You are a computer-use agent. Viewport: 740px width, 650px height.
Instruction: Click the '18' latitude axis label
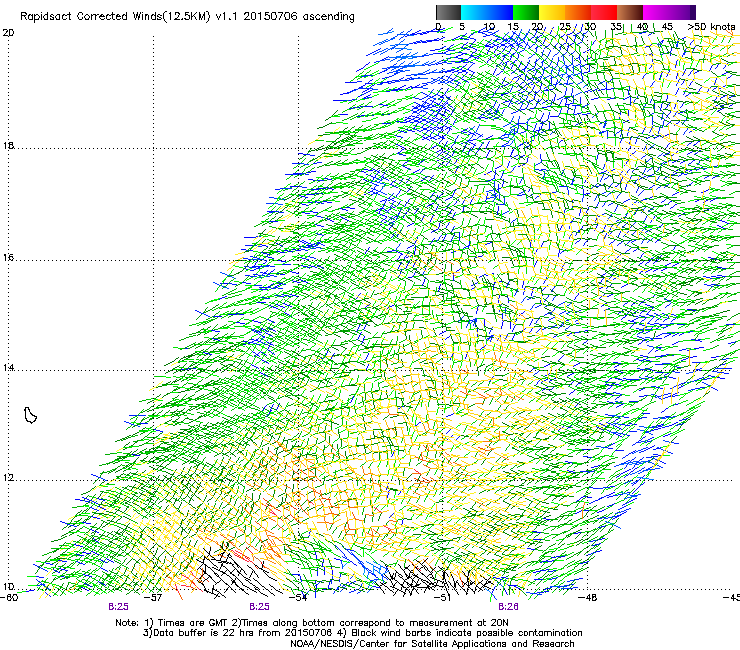[8, 145]
